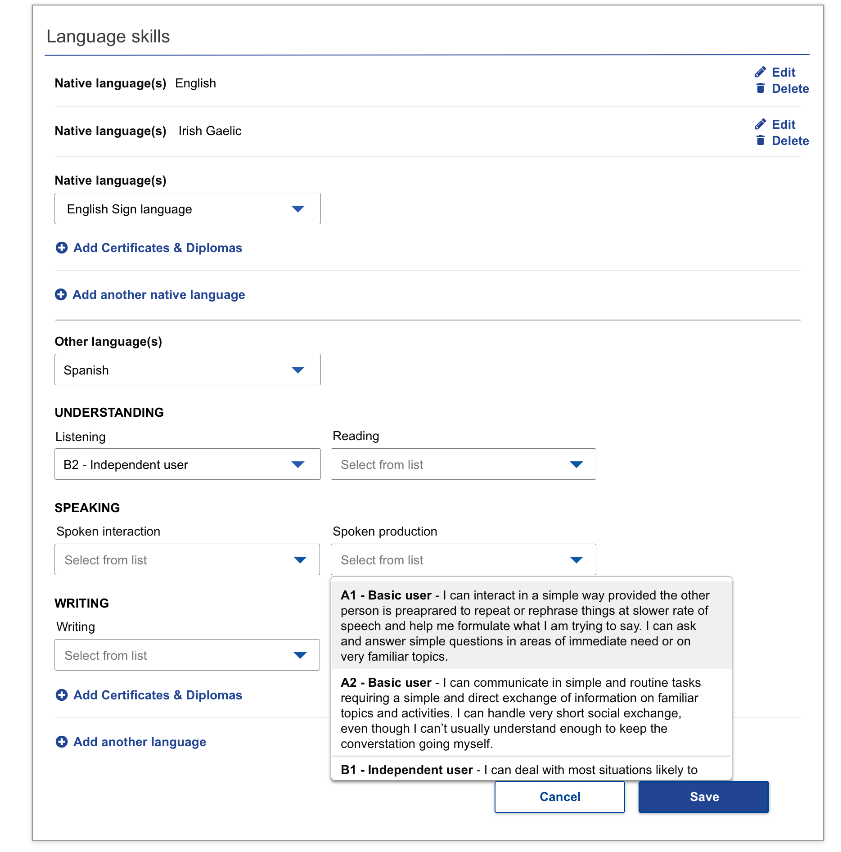Click Add another language link
Screen dimensions: 841x852
[131, 742]
